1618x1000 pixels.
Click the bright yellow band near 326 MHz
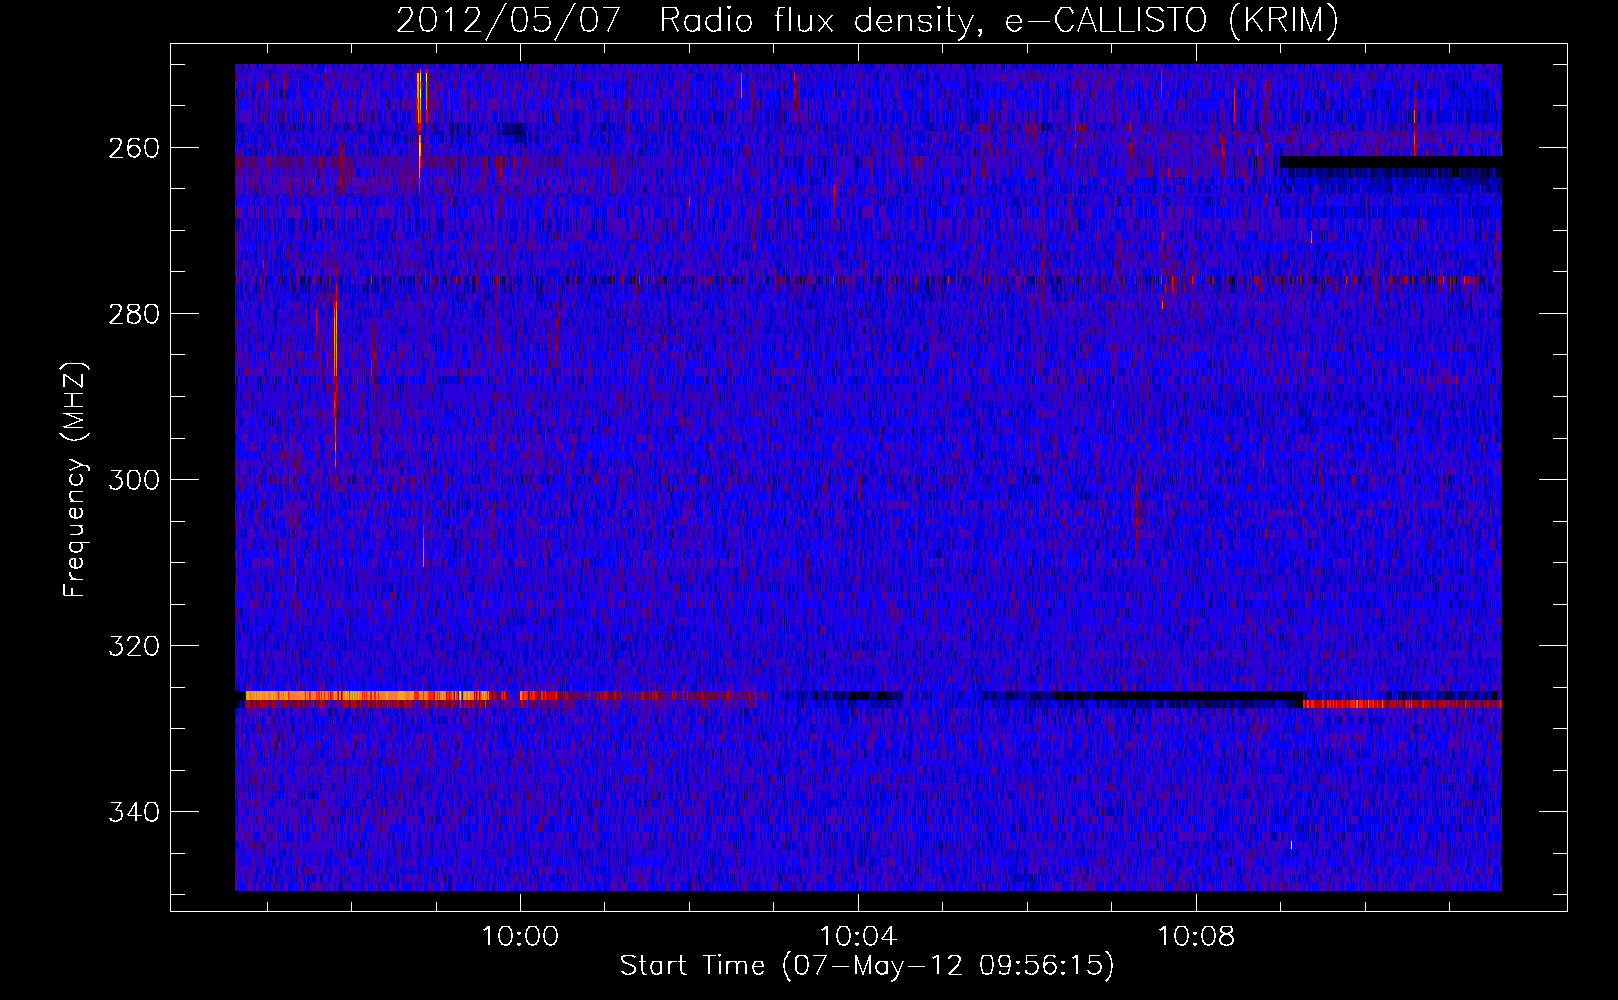click(x=370, y=695)
